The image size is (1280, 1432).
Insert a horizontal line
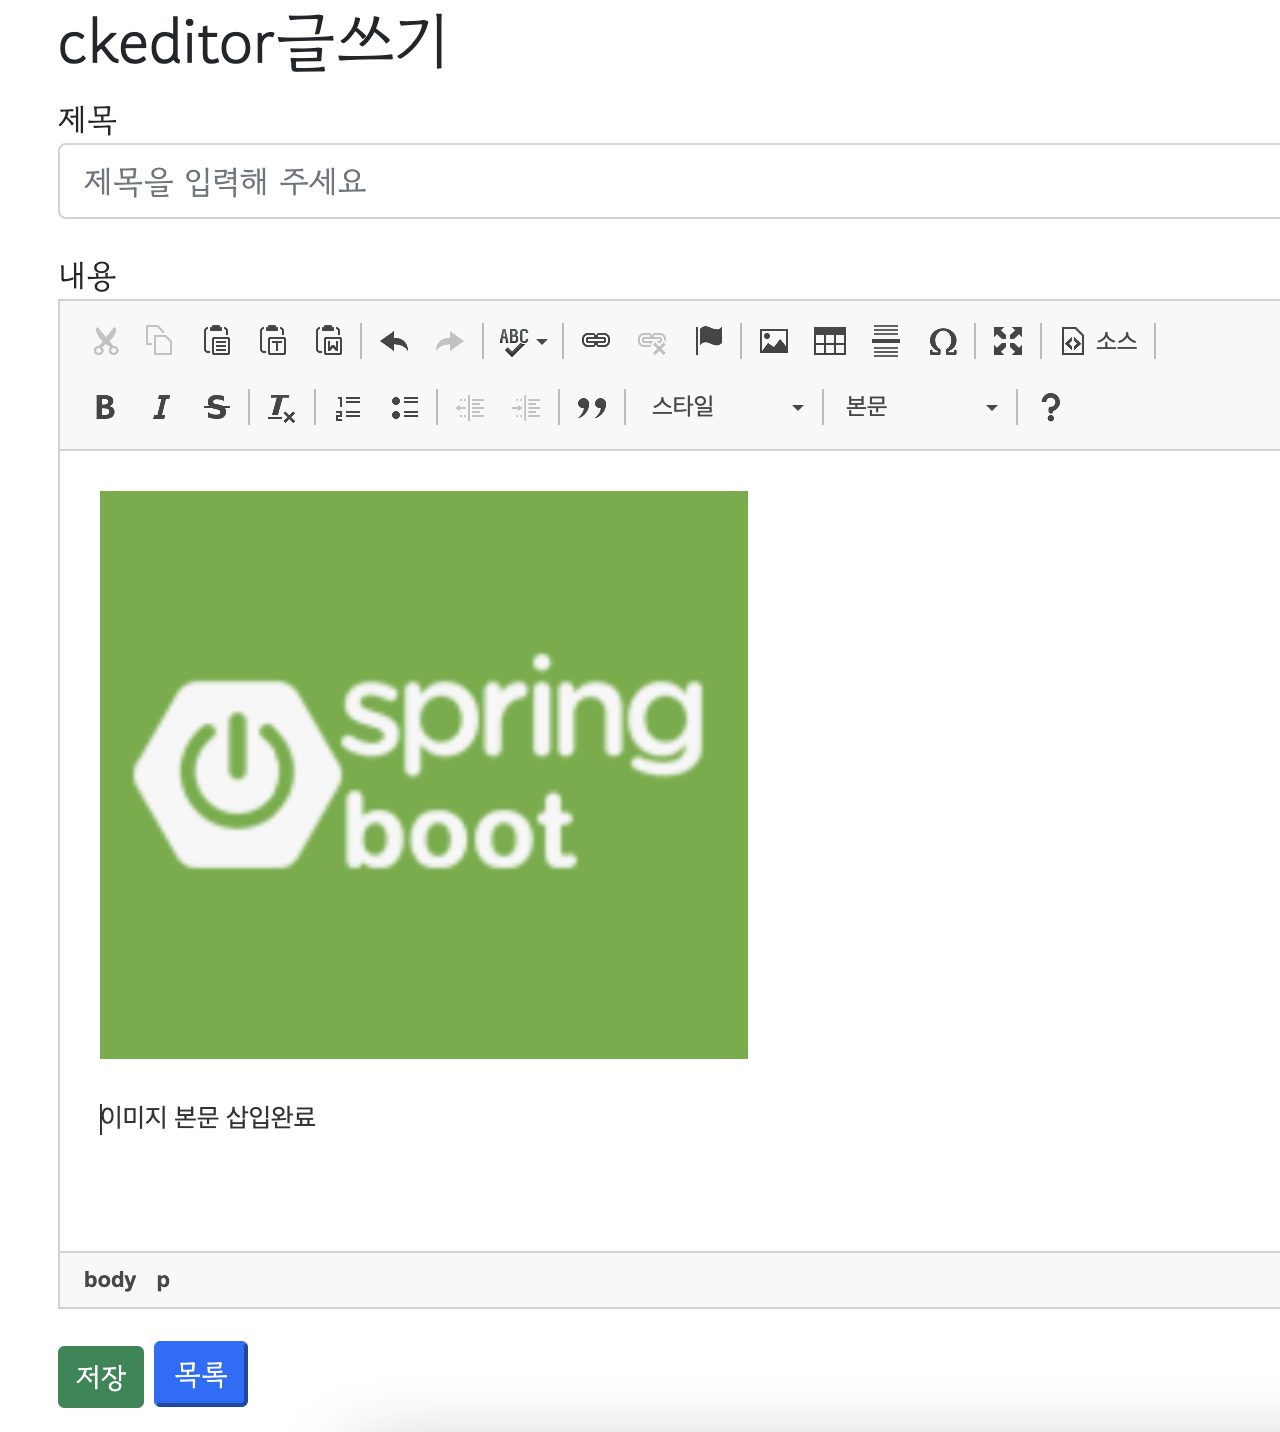[x=886, y=341]
